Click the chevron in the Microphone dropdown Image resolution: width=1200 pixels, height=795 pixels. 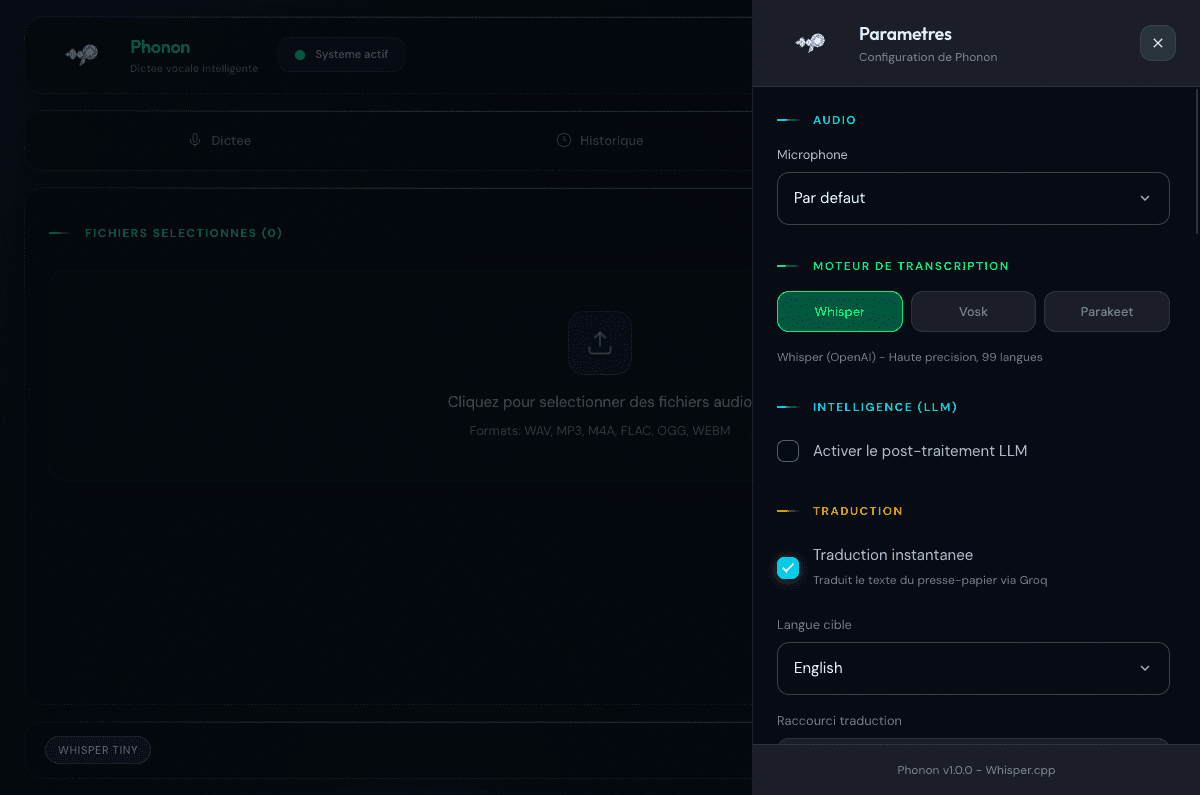coord(1145,198)
